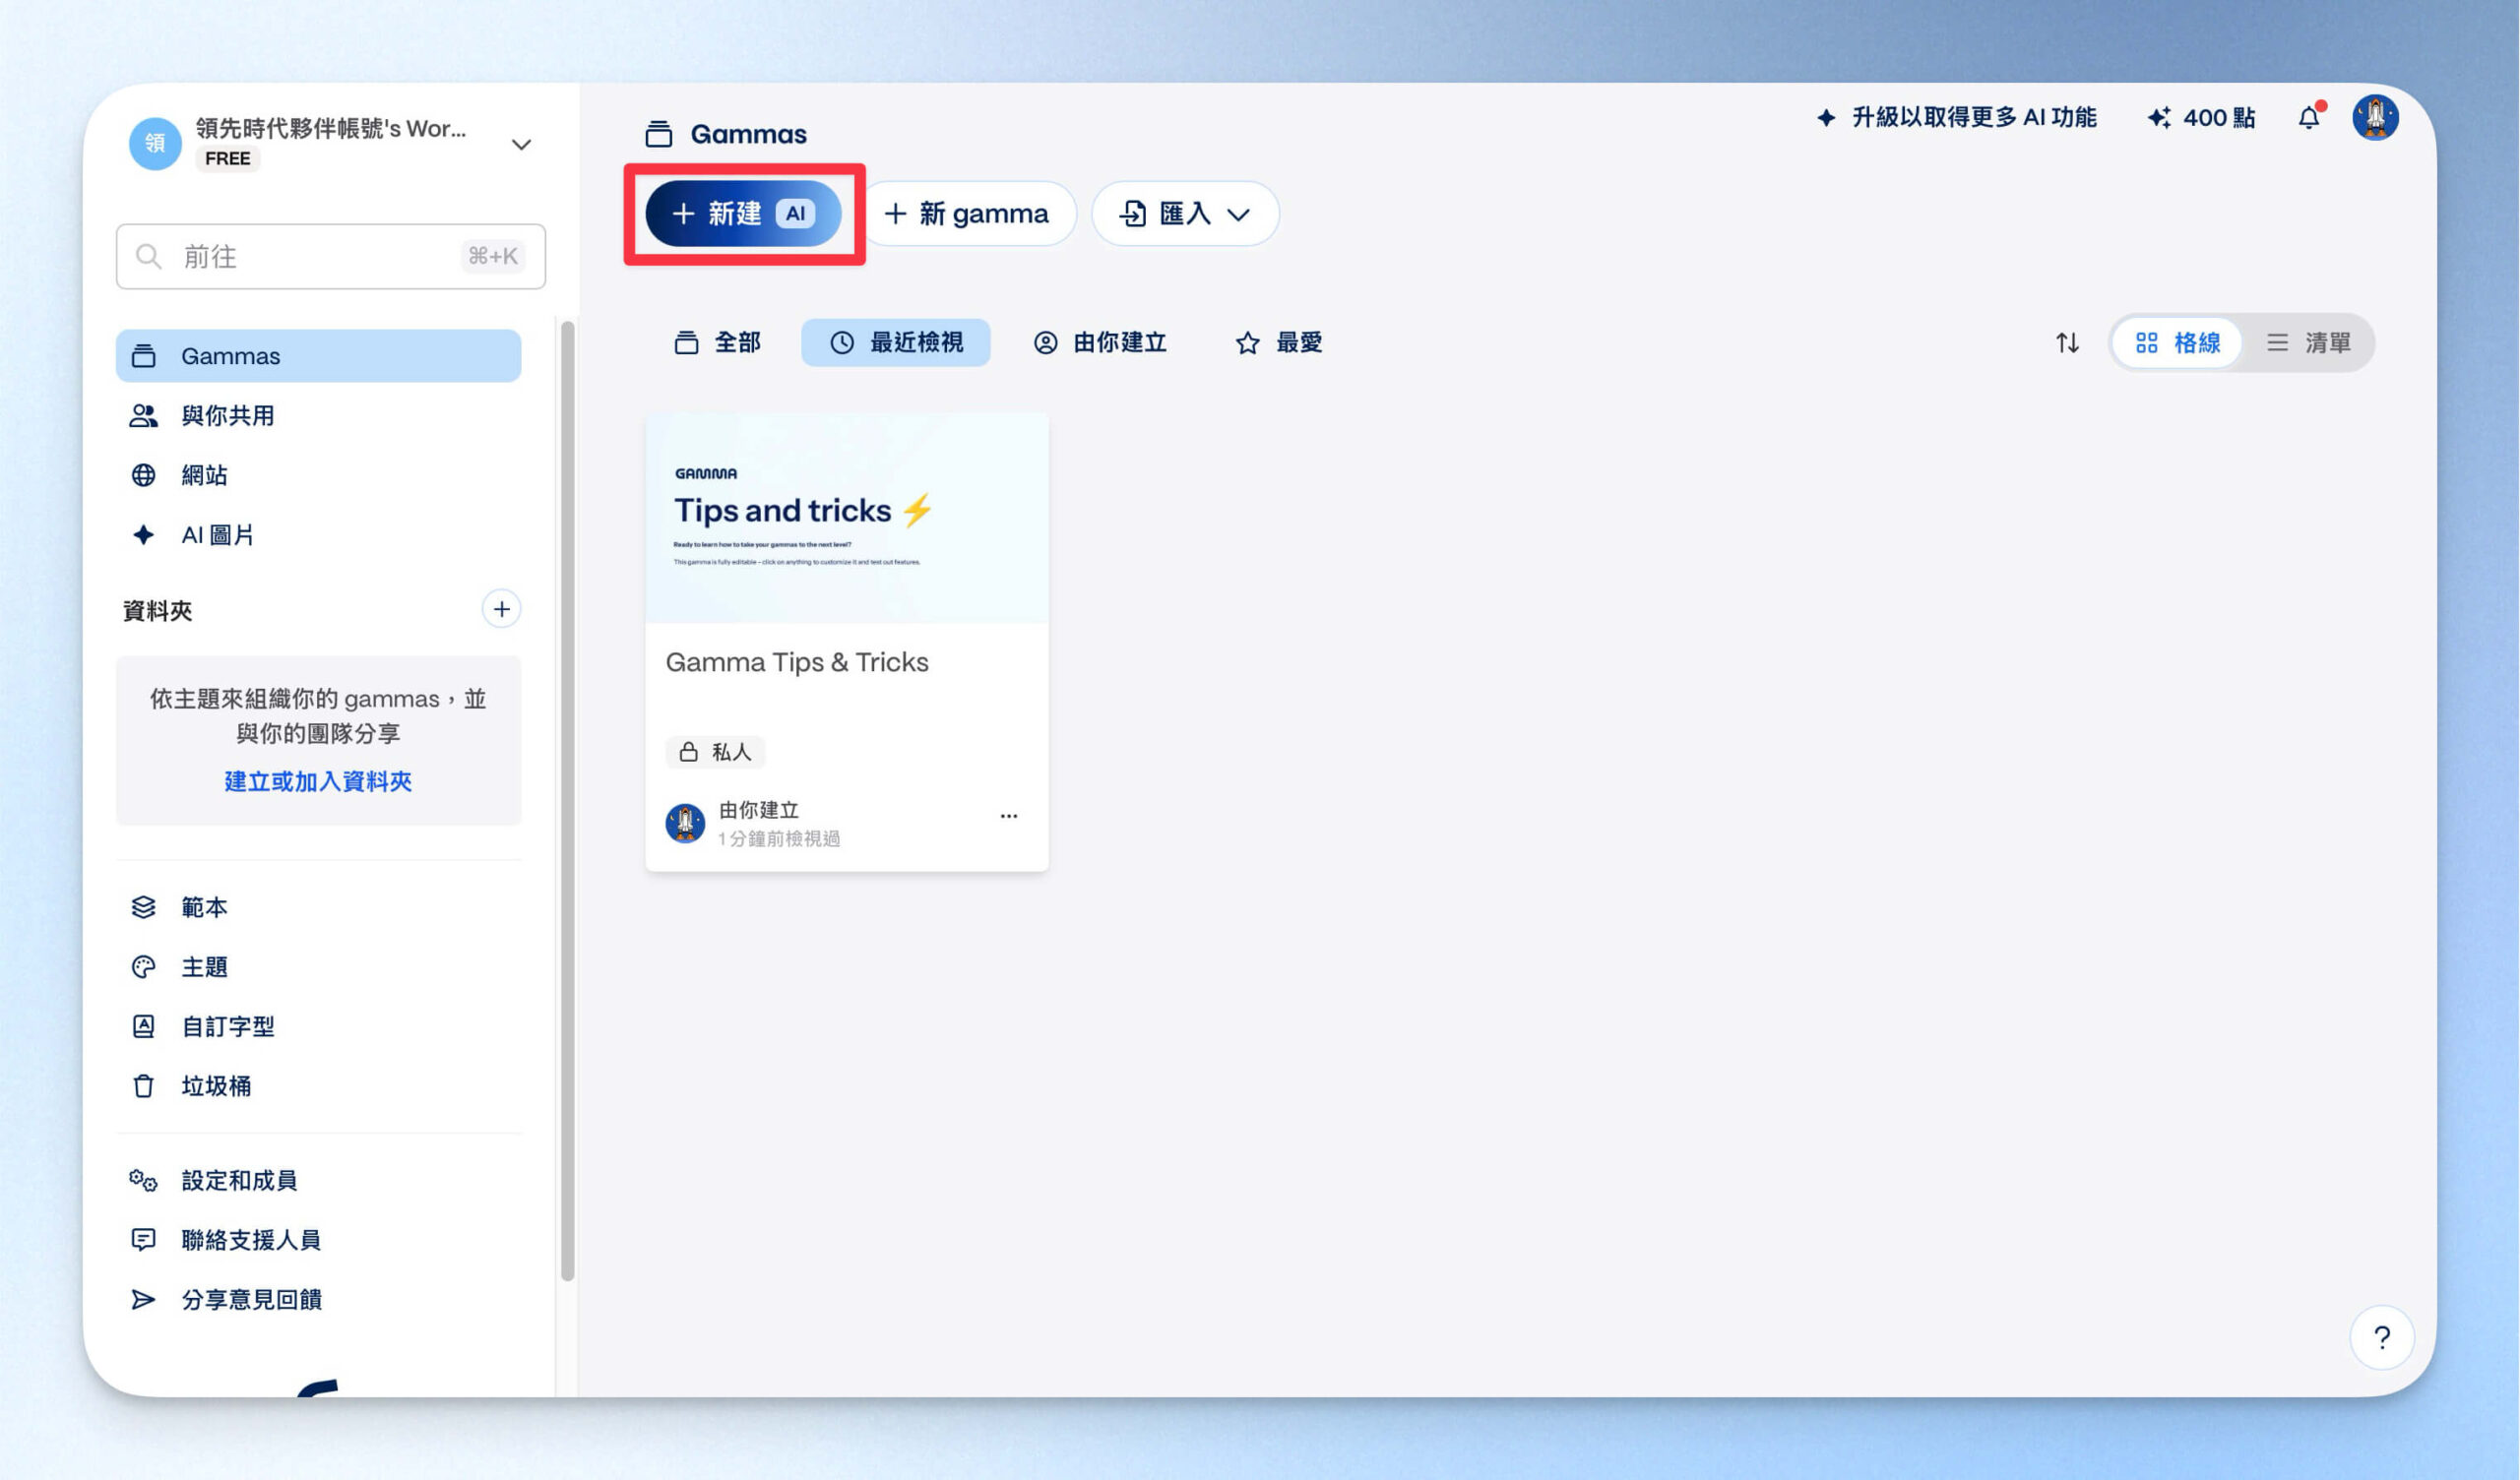The image size is (2520, 1480).
Task: Open AI 圖片 in the sidebar
Action: (x=217, y=535)
